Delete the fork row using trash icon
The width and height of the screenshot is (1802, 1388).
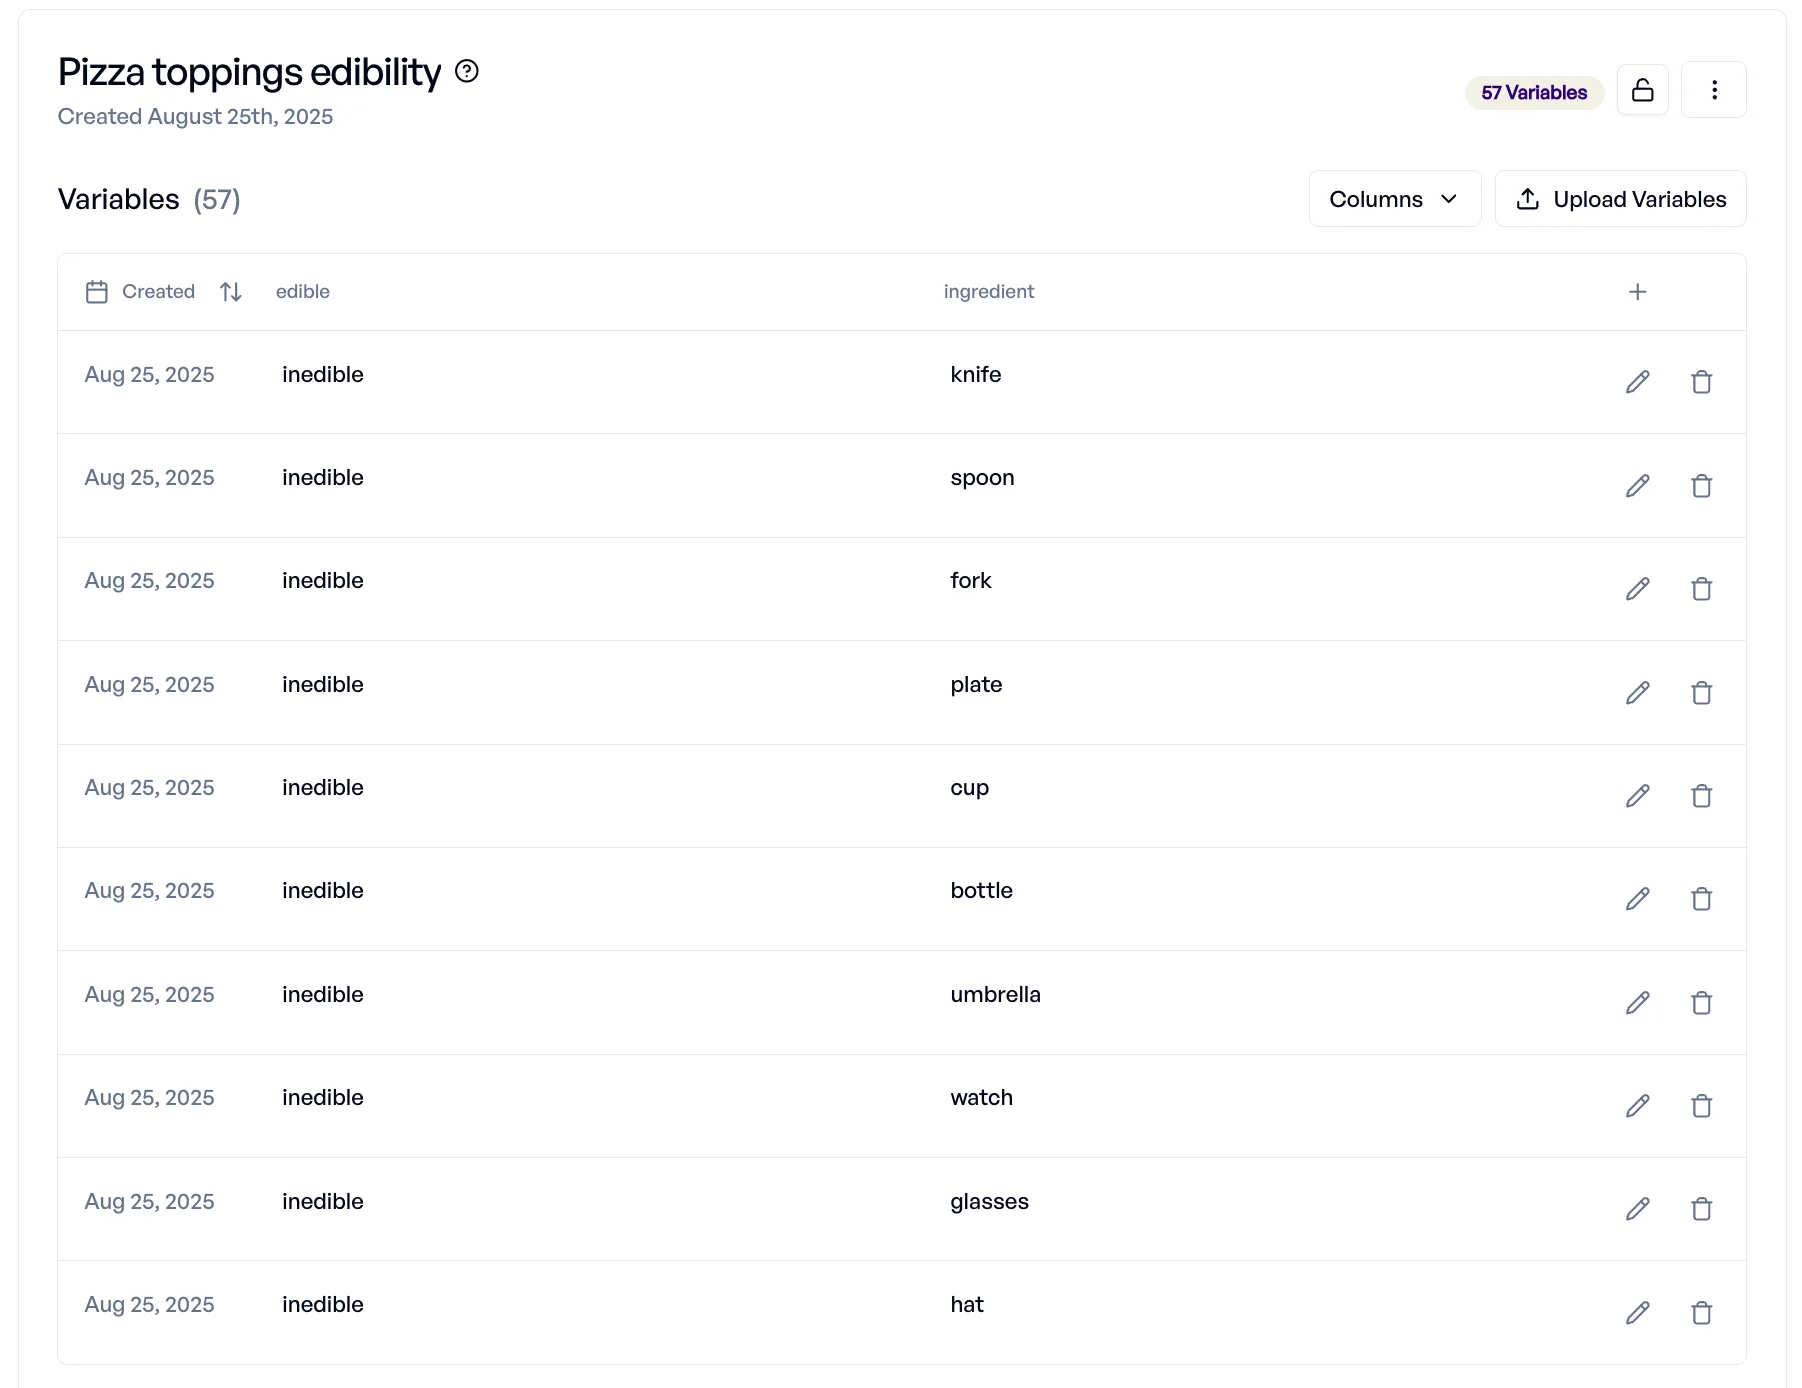point(1701,589)
